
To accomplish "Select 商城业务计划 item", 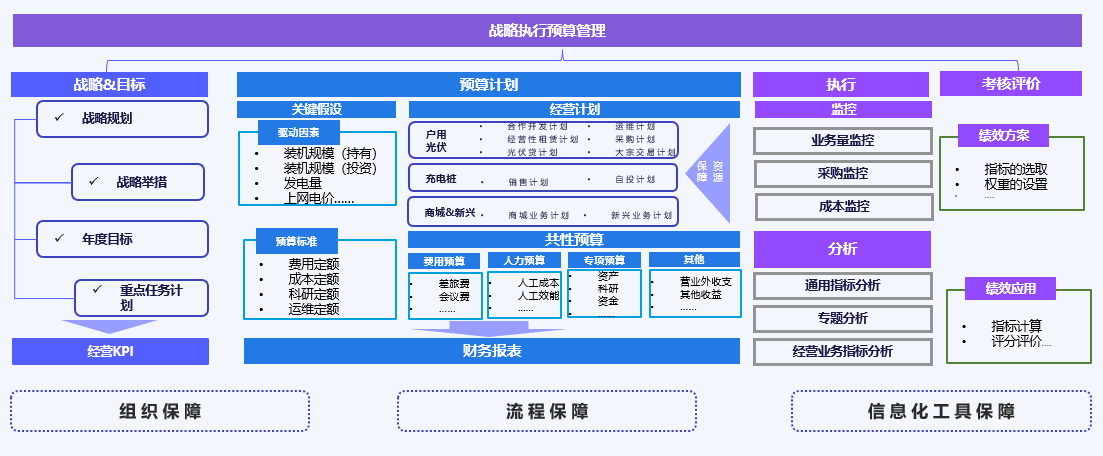I will pos(538,215).
